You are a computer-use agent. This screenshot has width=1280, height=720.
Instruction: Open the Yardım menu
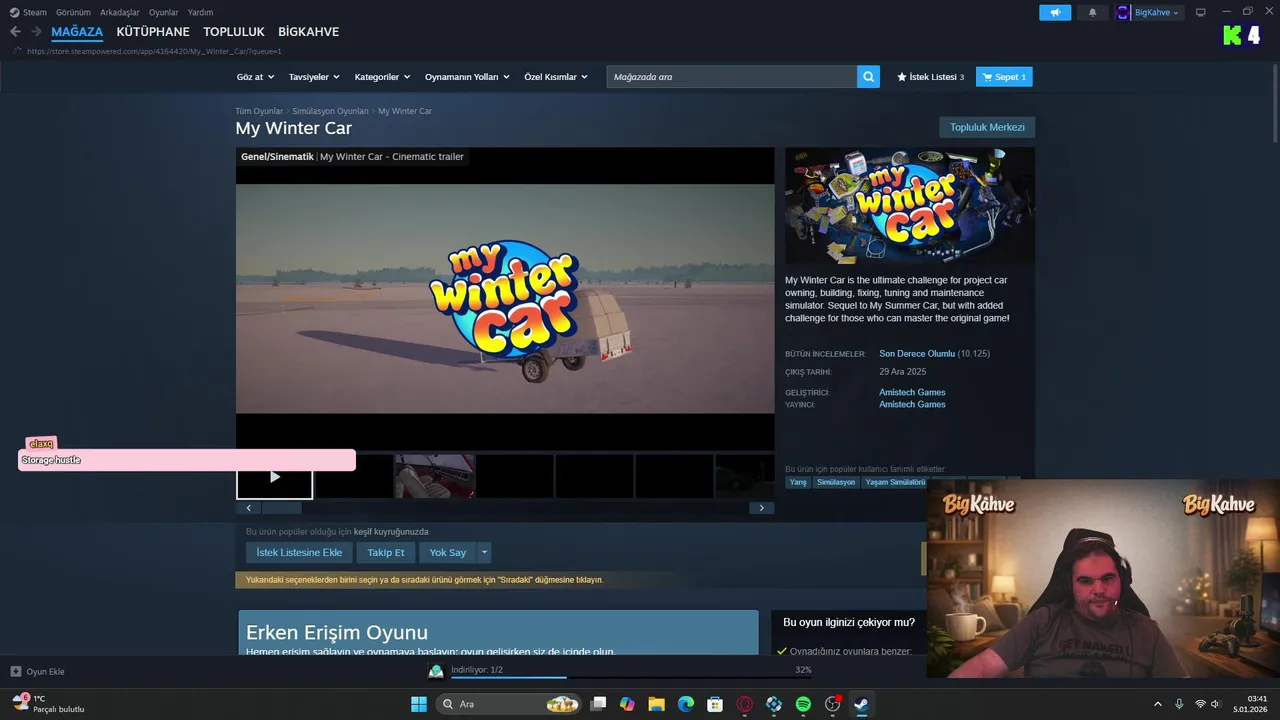(x=200, y=12)
